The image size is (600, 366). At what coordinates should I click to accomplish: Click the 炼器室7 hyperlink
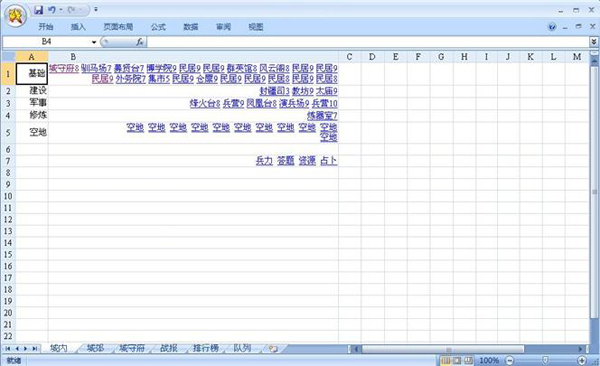[322, 116]
